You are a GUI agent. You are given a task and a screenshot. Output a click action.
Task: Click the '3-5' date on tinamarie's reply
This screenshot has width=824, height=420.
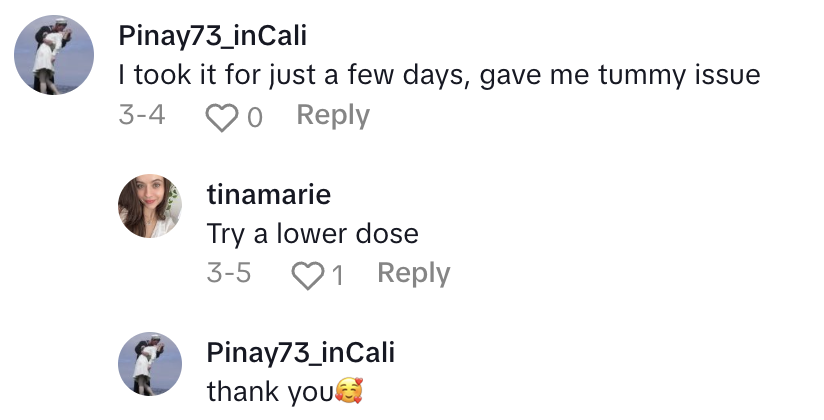point(229,274)
